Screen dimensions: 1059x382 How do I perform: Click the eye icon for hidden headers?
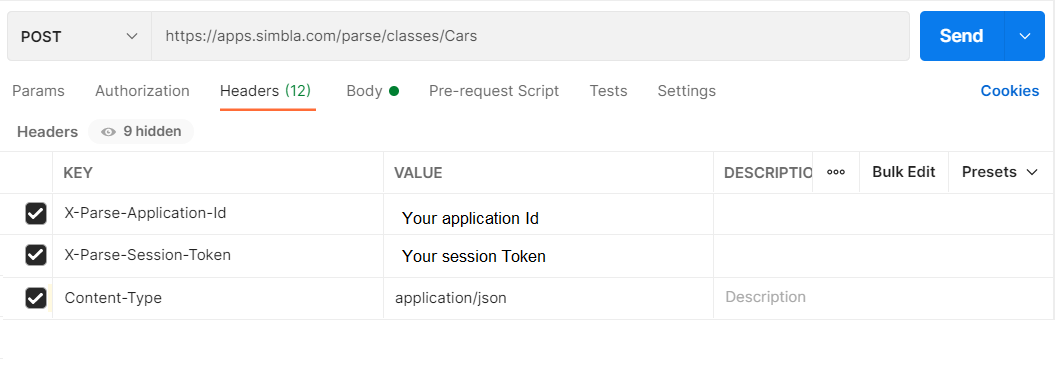[108, 132]
